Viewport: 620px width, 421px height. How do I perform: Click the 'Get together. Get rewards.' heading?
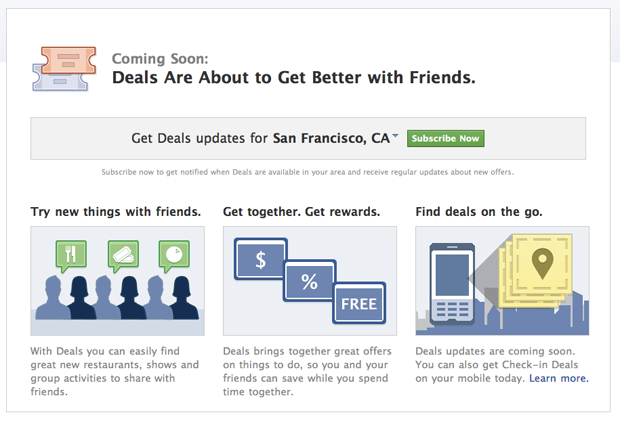coord(301,212)
